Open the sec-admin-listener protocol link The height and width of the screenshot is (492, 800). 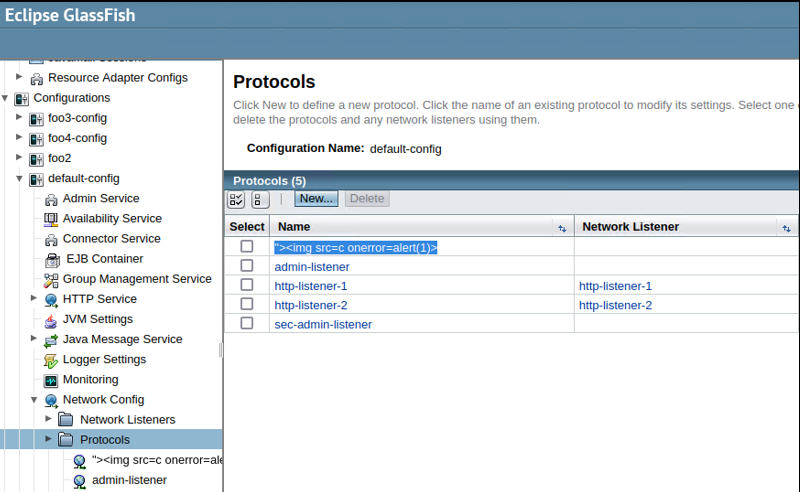(323, 325)
